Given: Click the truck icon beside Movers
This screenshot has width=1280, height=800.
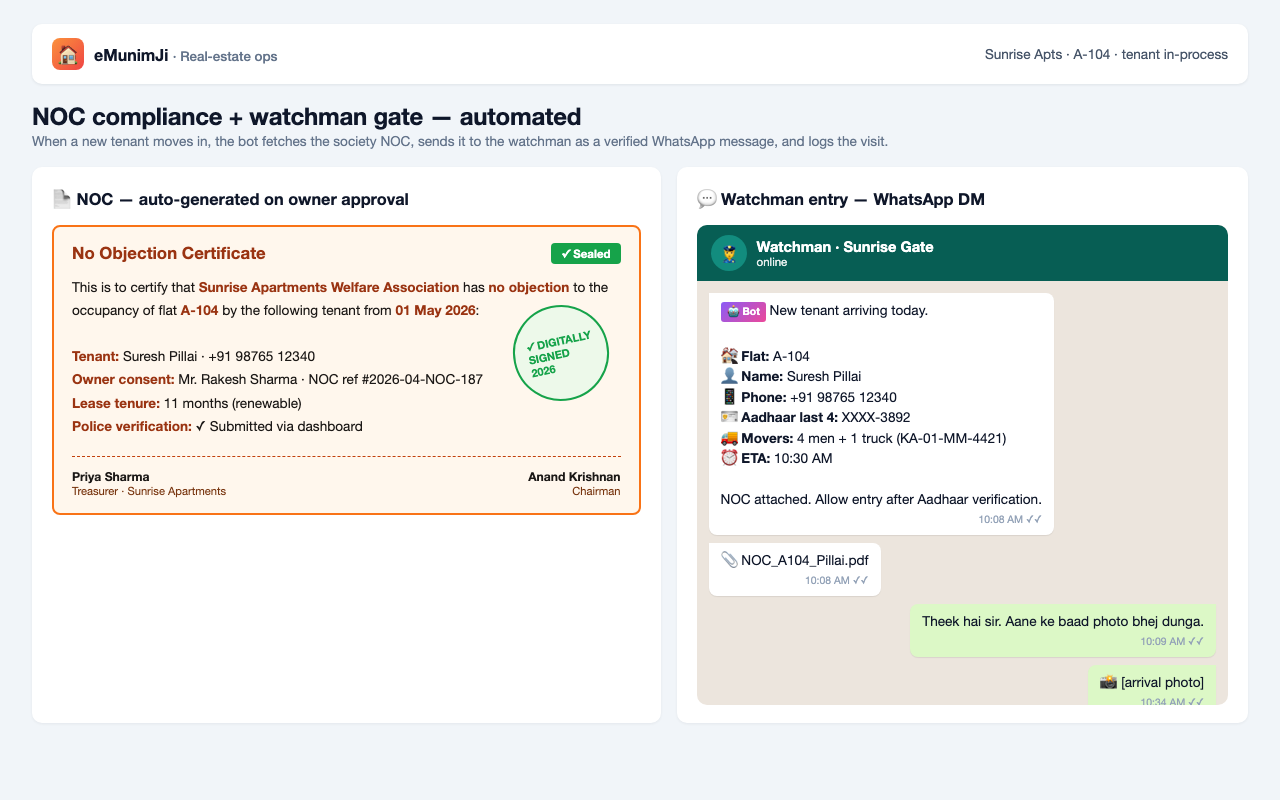Looking at the screenshot, I should 729,438.
